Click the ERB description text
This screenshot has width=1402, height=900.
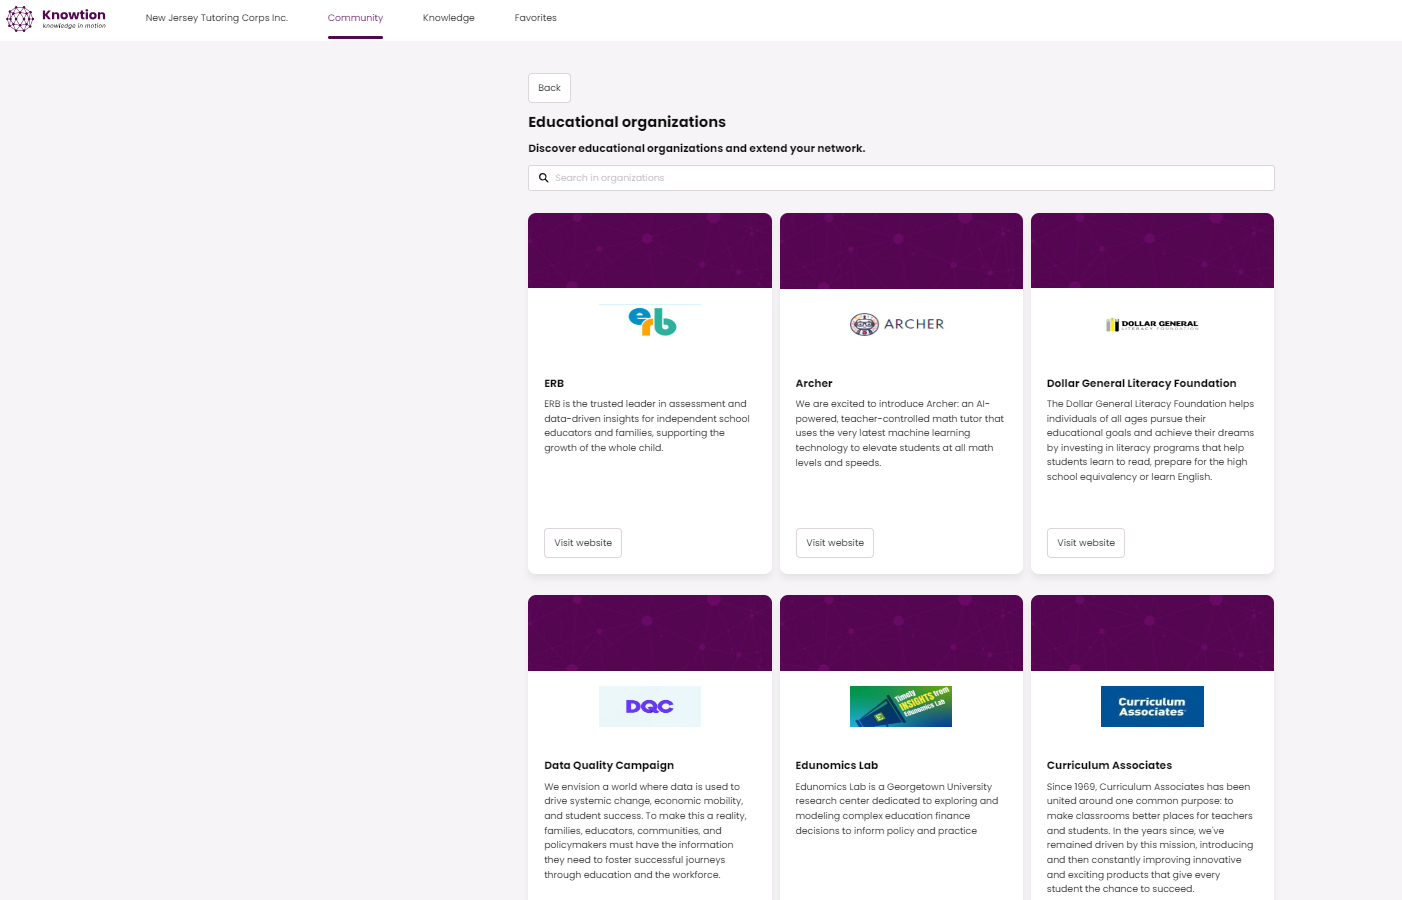tap(647, 426)
